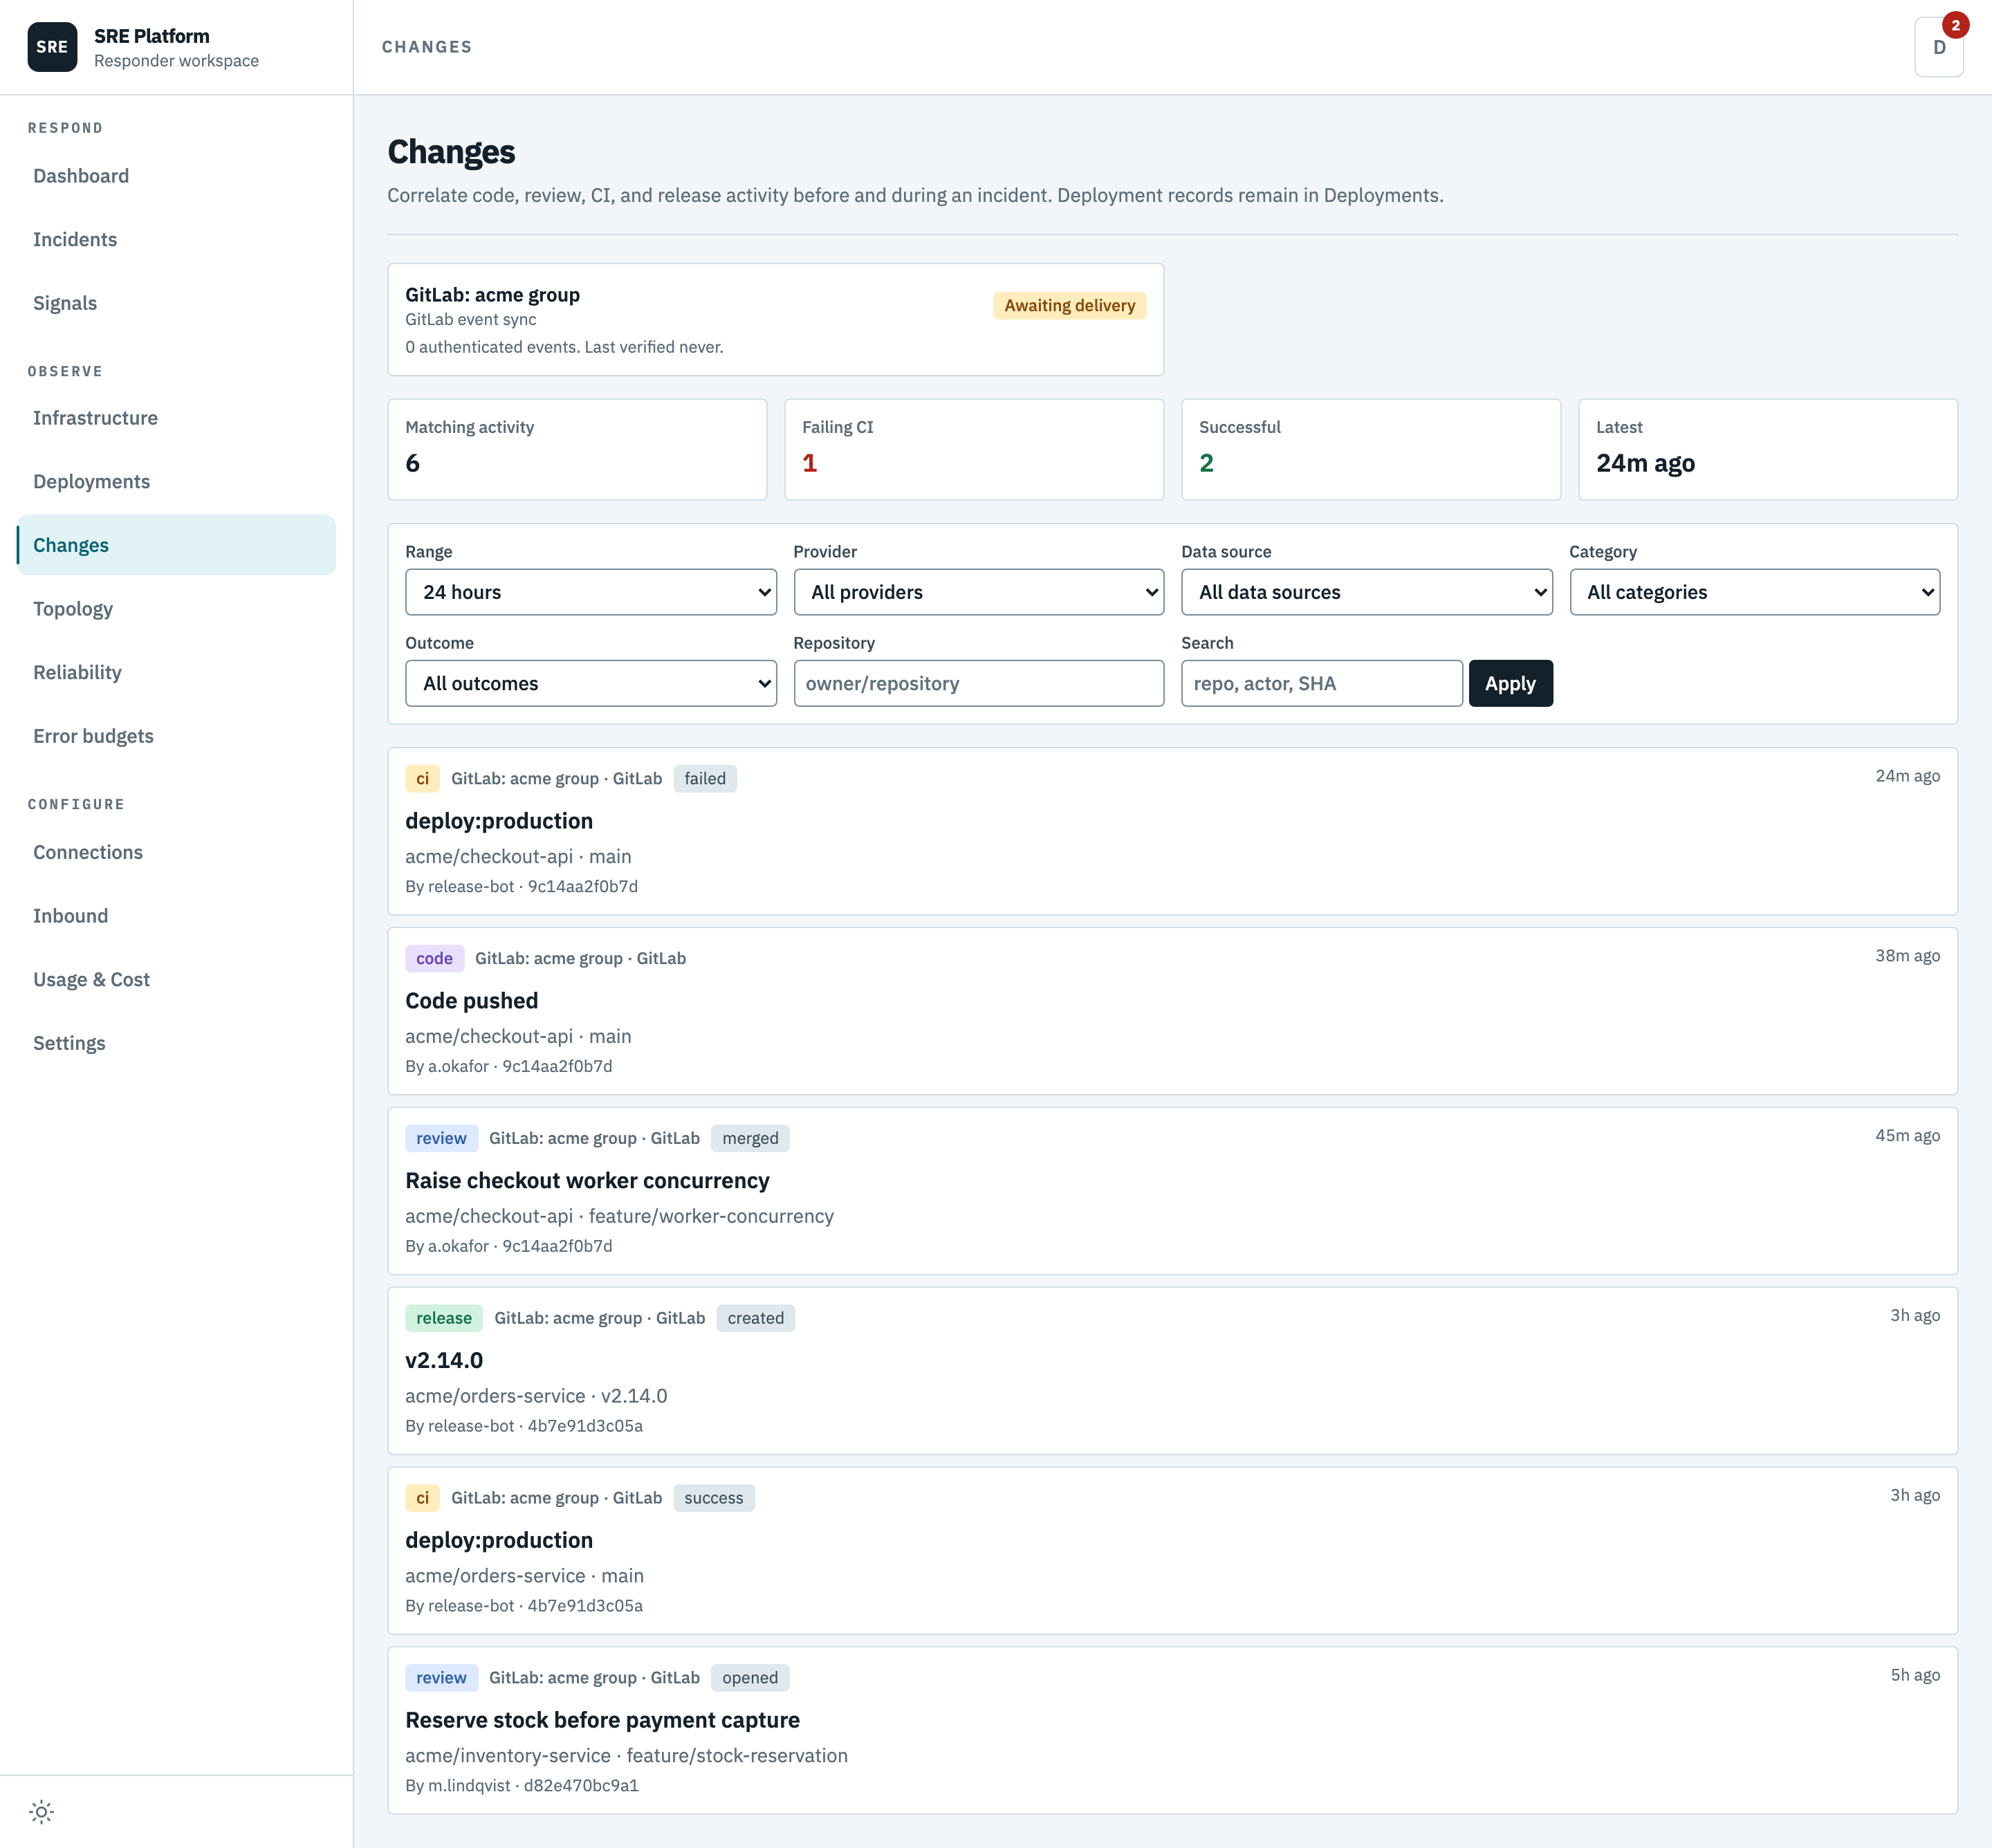Expand the All categories dropdown
The image size is (1992, 1848).
pos(1755,592)
